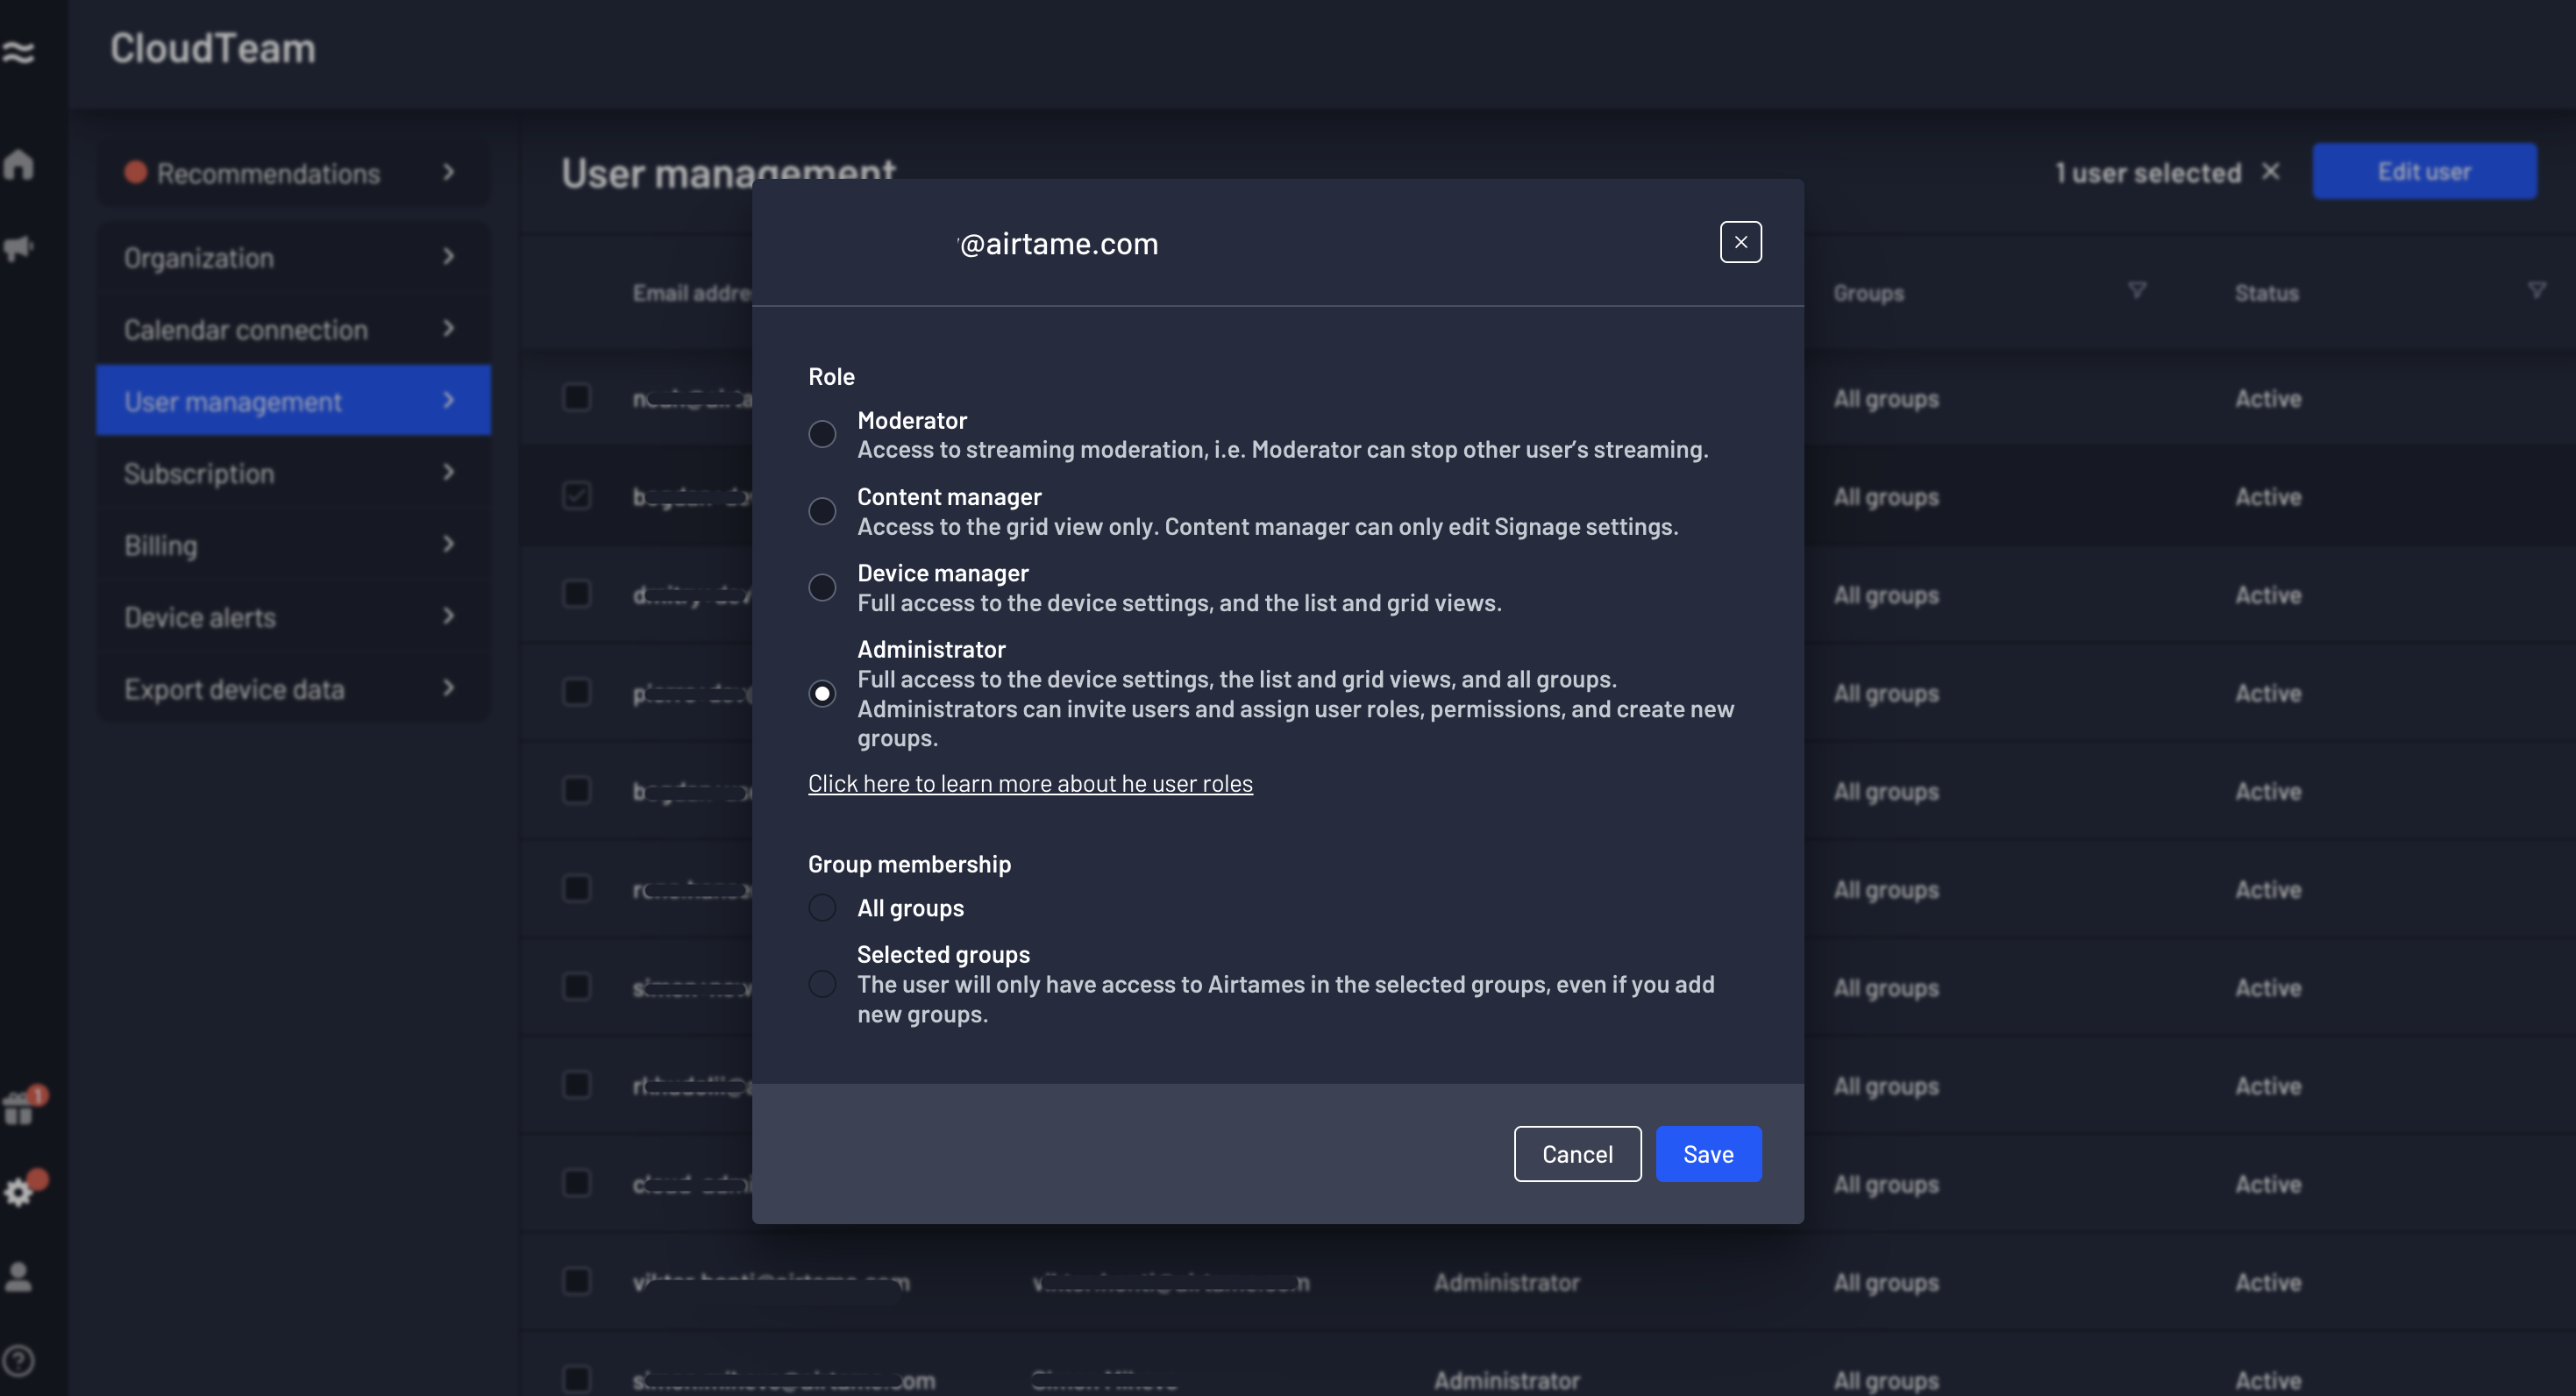Open the learn more about user roles link

point(1030,784)
